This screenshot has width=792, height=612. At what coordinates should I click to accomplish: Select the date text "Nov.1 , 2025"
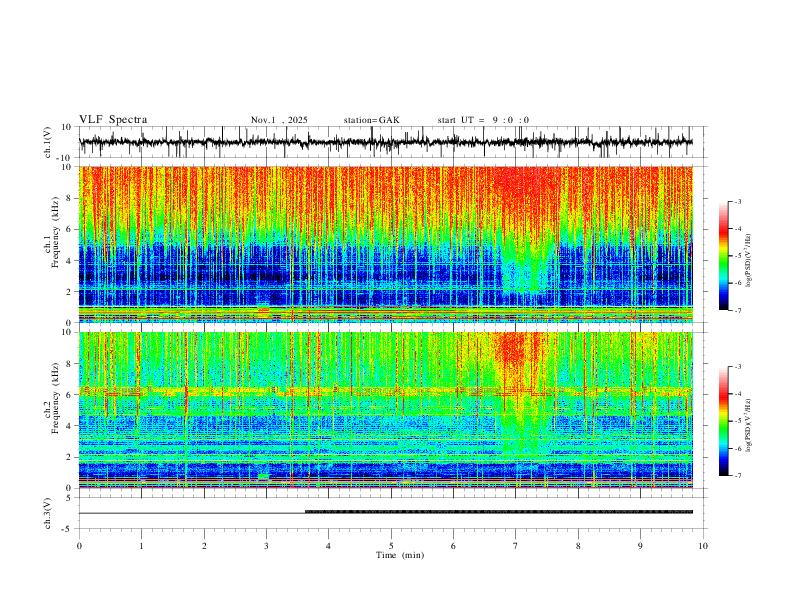[279, 120]
